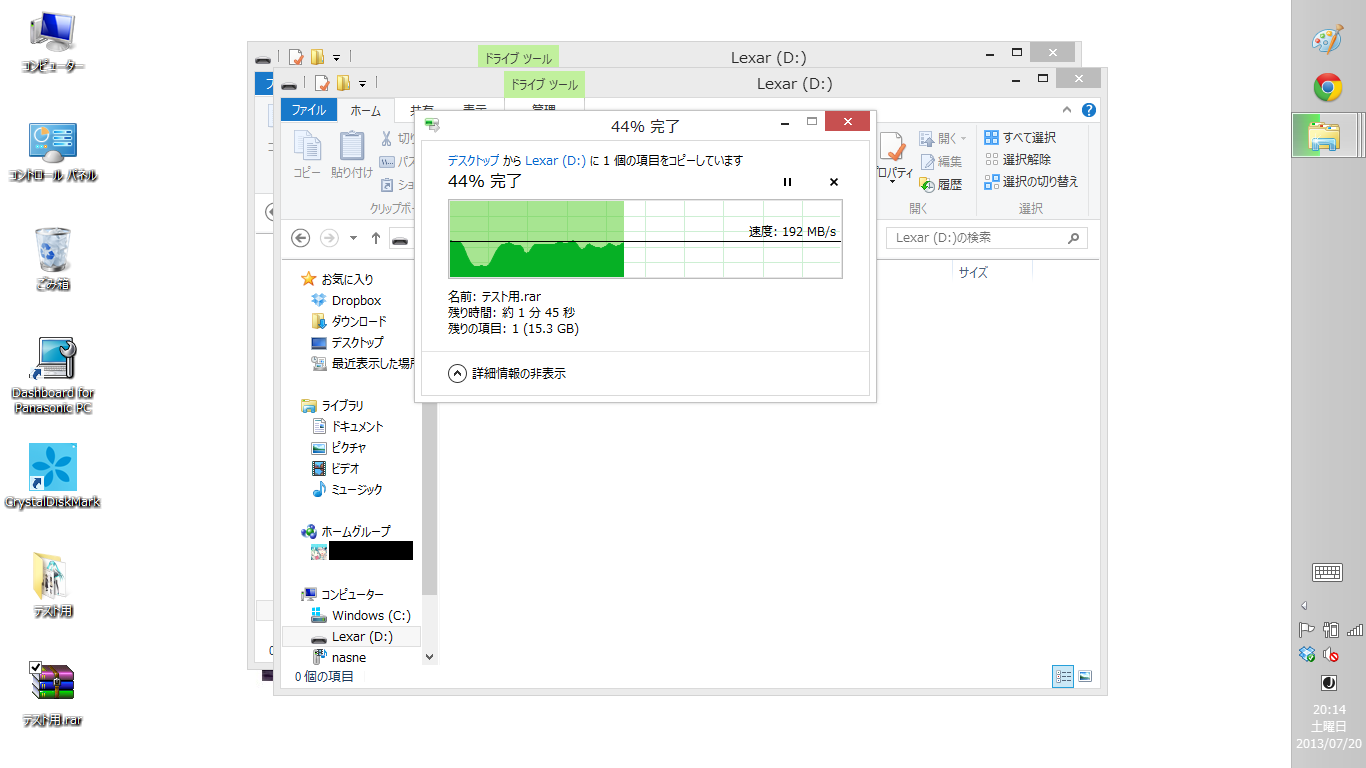Open ビデオ library
Viewport: 1366px width, 768px height.
336,468
